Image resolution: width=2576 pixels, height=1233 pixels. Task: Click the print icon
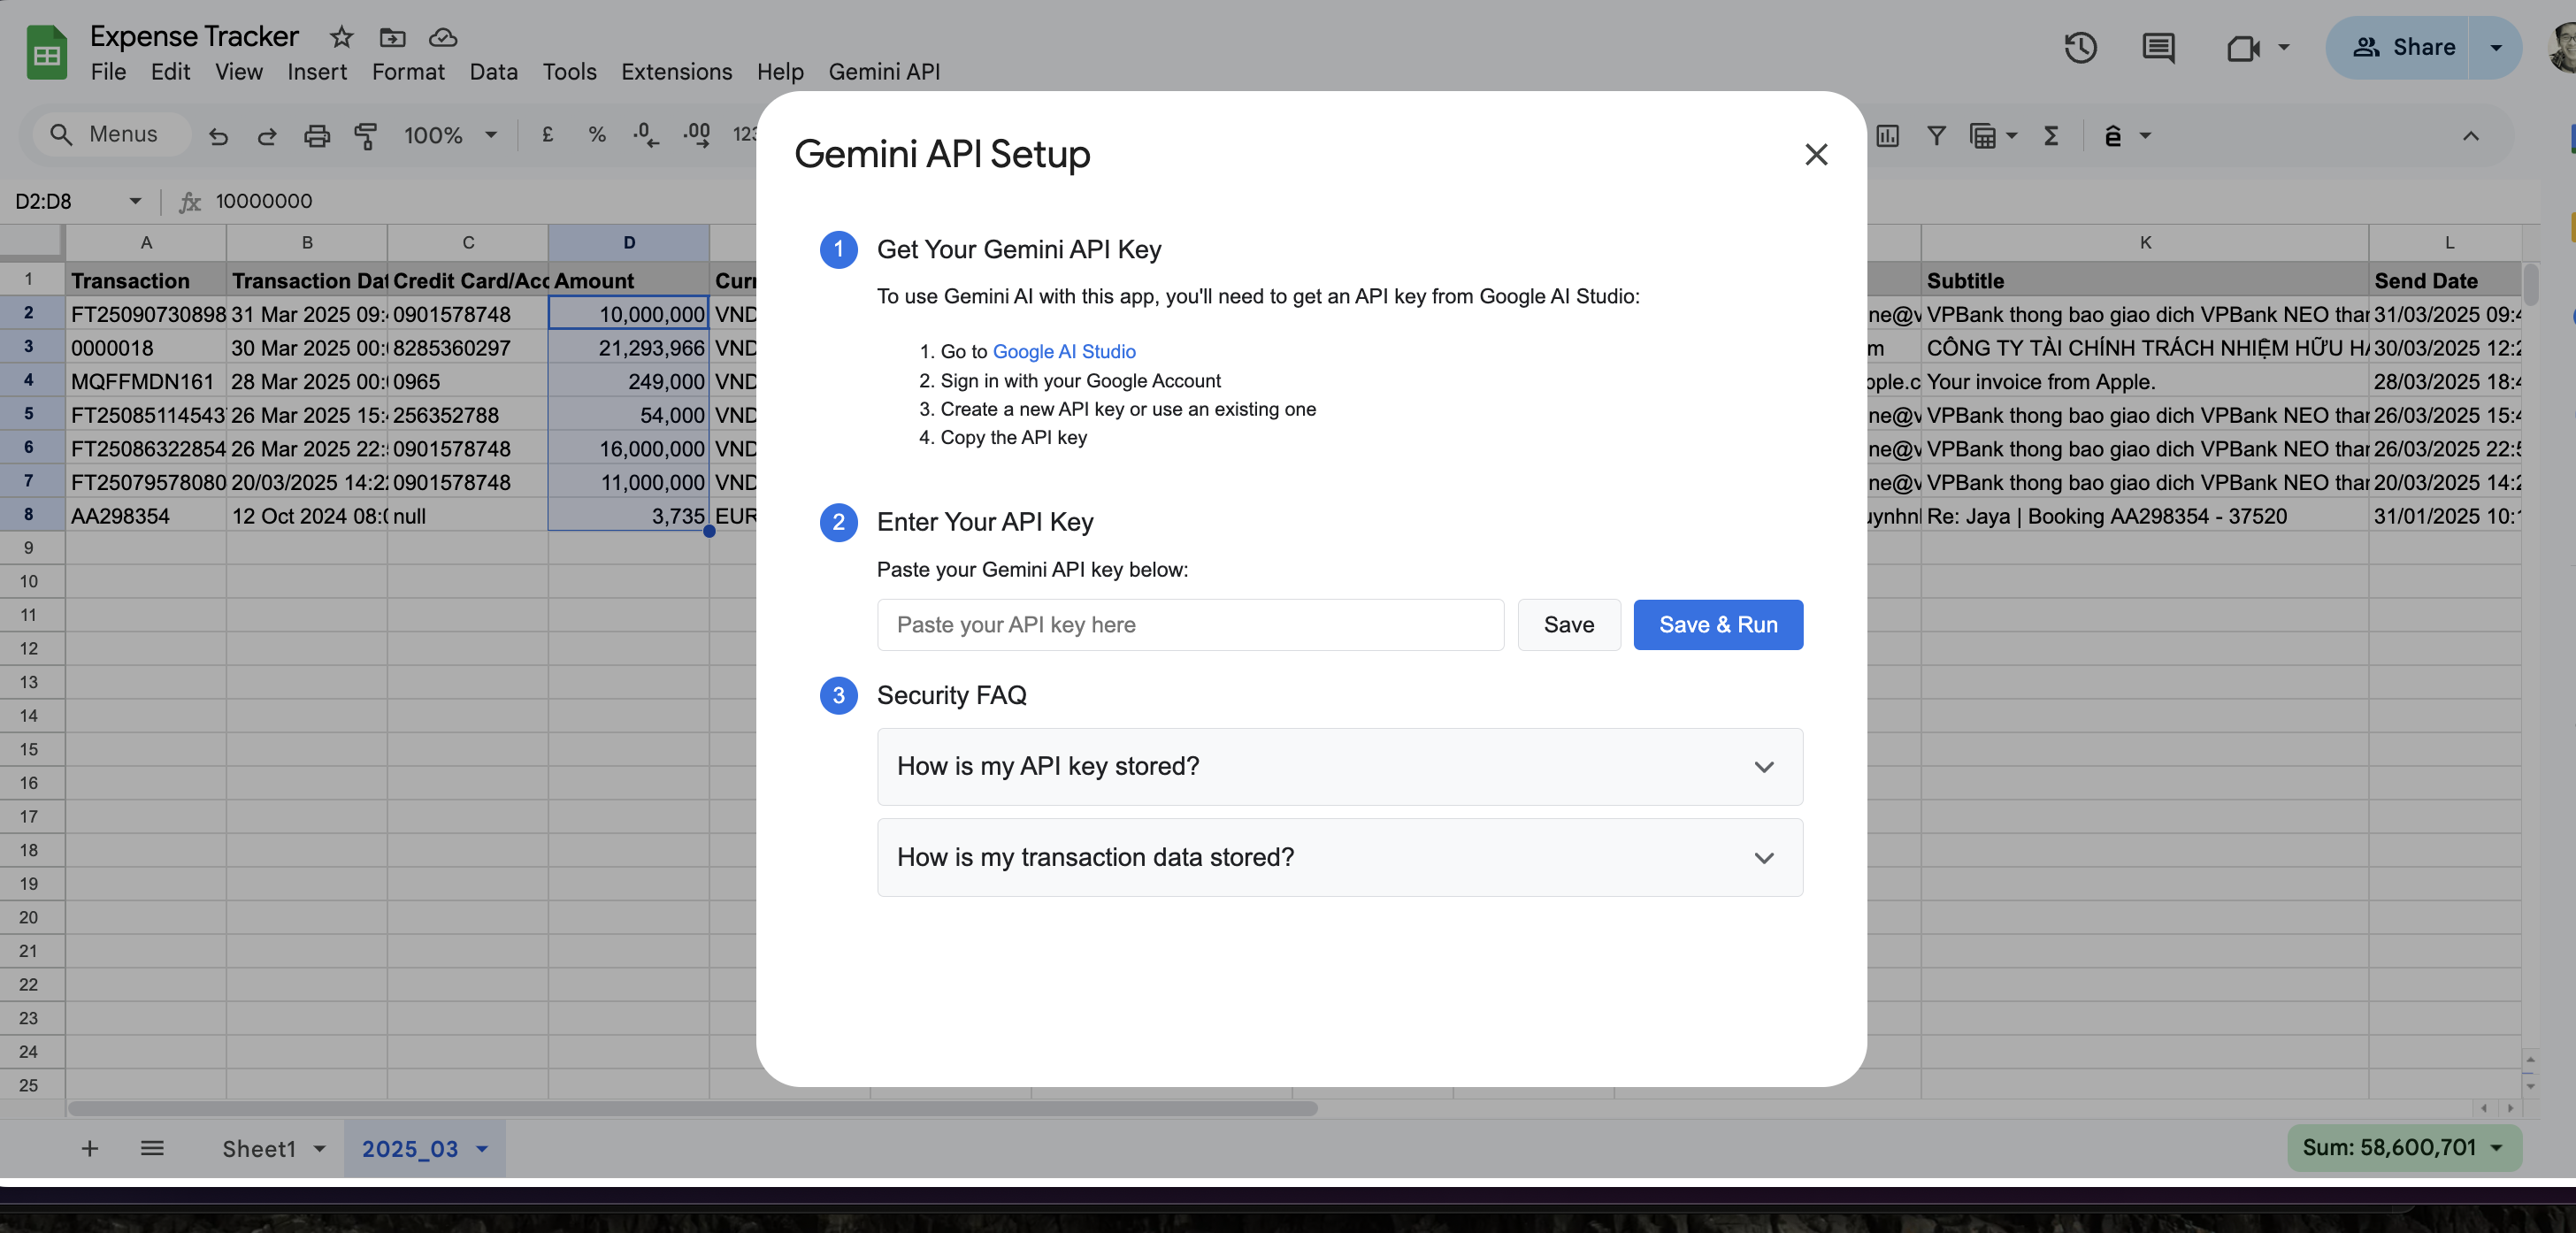(317, 135)
